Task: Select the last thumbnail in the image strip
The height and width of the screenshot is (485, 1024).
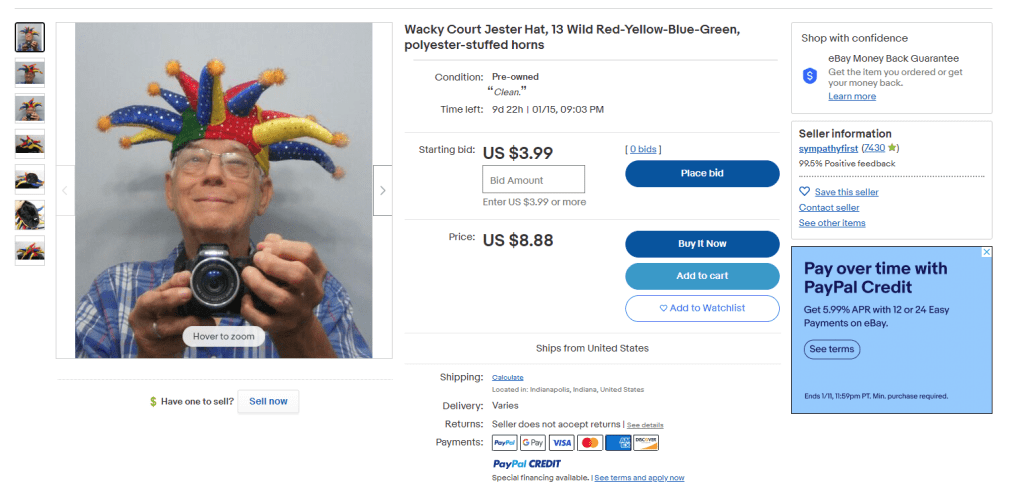Action: pyautogui.click(x=29, y=250)
